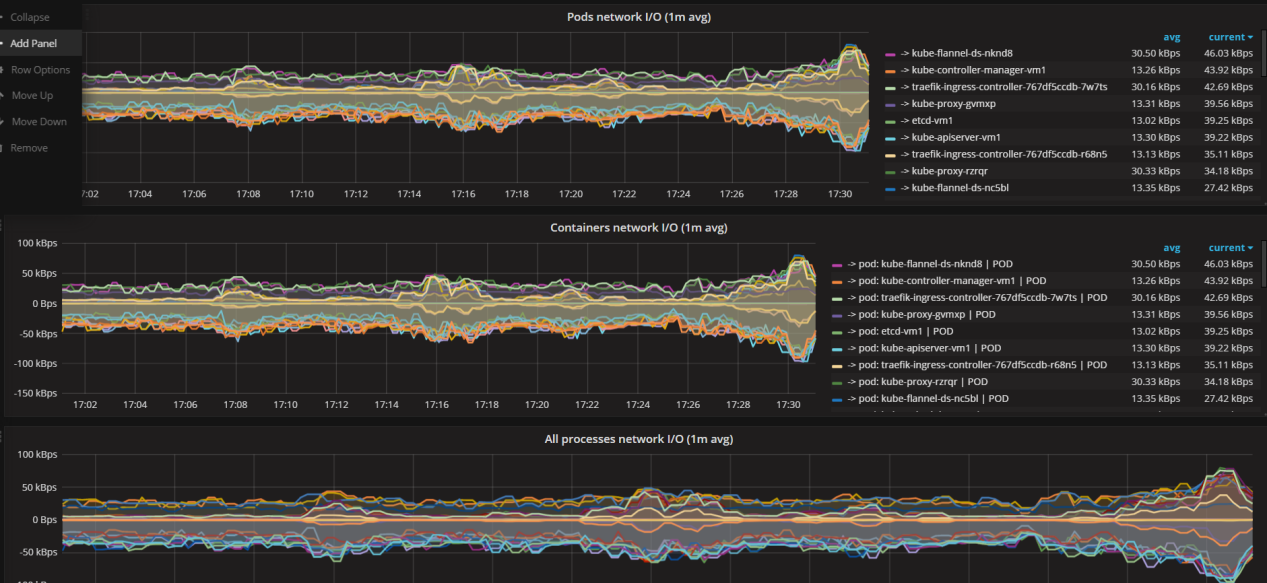Open the All processes network I/O title
This screenshot has width=1267, height=583.
coord(638,439)
